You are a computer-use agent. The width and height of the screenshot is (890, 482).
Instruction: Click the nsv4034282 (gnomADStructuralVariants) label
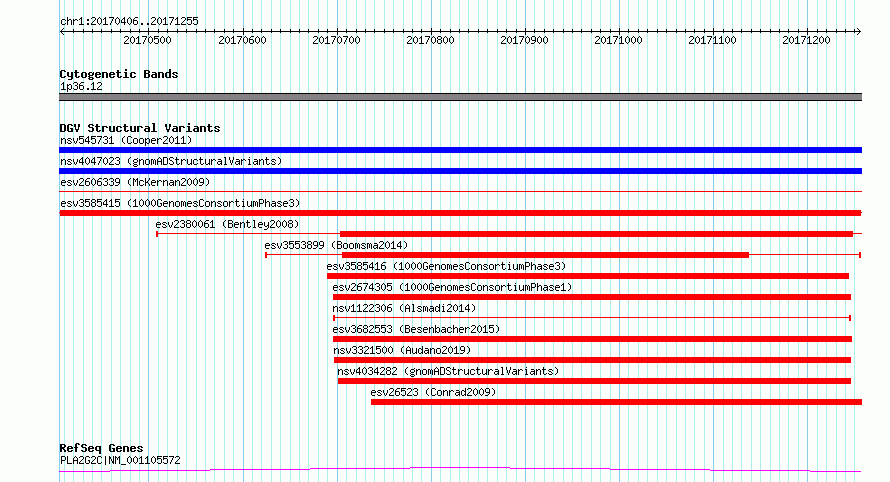[448, 371]
